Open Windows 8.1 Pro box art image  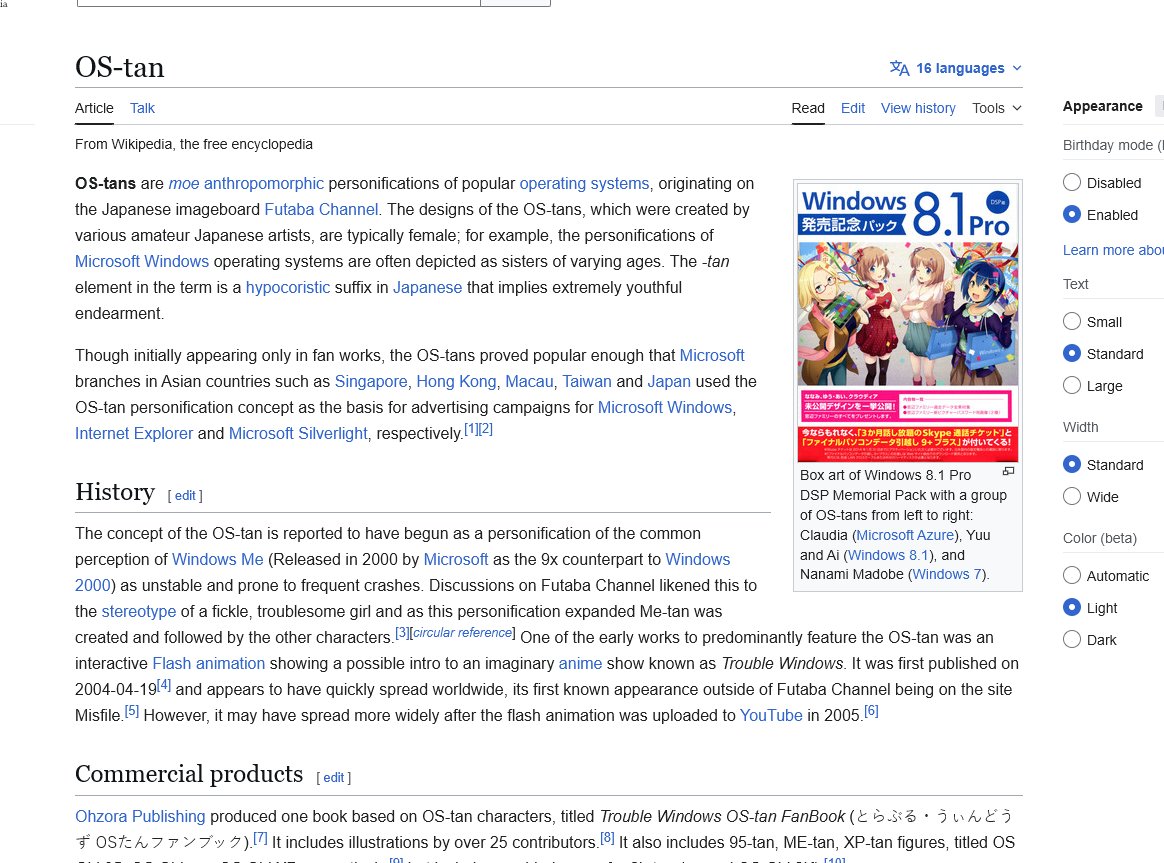tap(907, 323)
